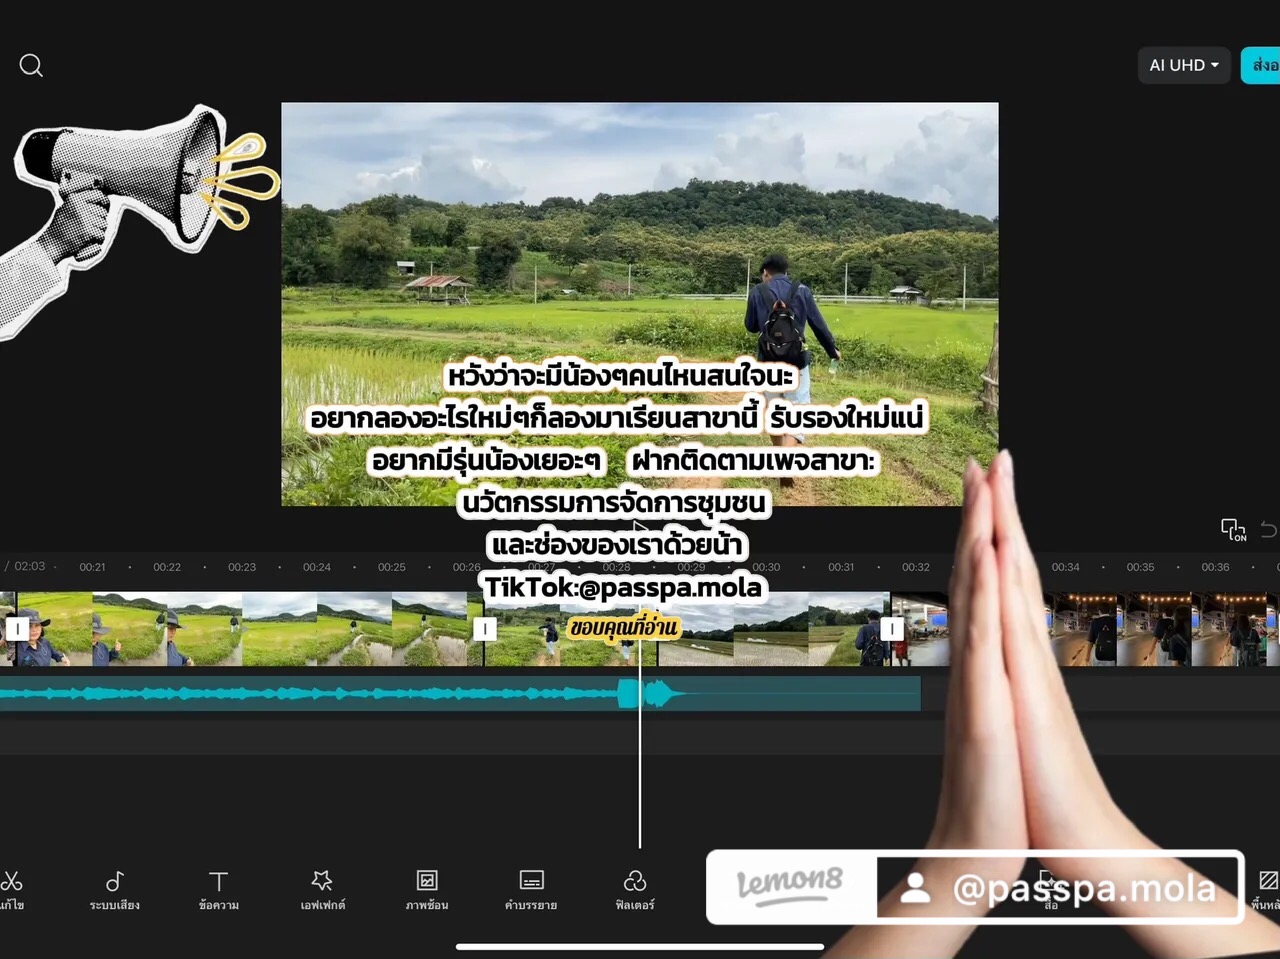Tap the transition marker near 00:32
The height and width of the screenshot is (959, 1280).
point(892,629)
